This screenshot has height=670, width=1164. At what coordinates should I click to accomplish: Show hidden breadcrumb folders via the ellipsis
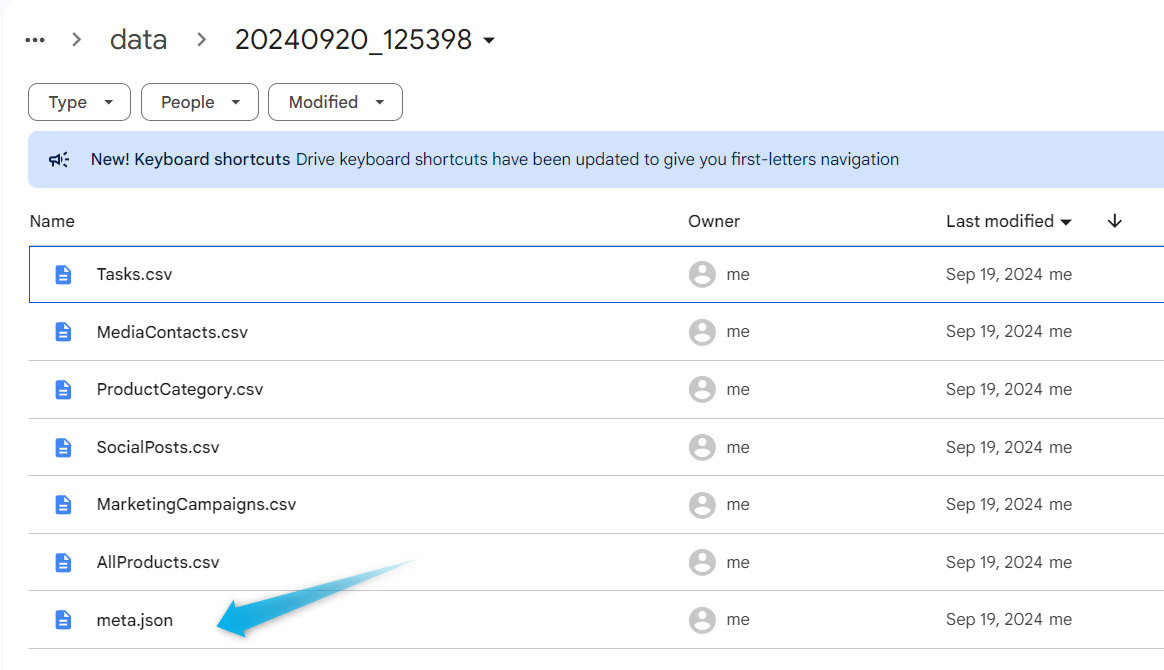[35, 40]
